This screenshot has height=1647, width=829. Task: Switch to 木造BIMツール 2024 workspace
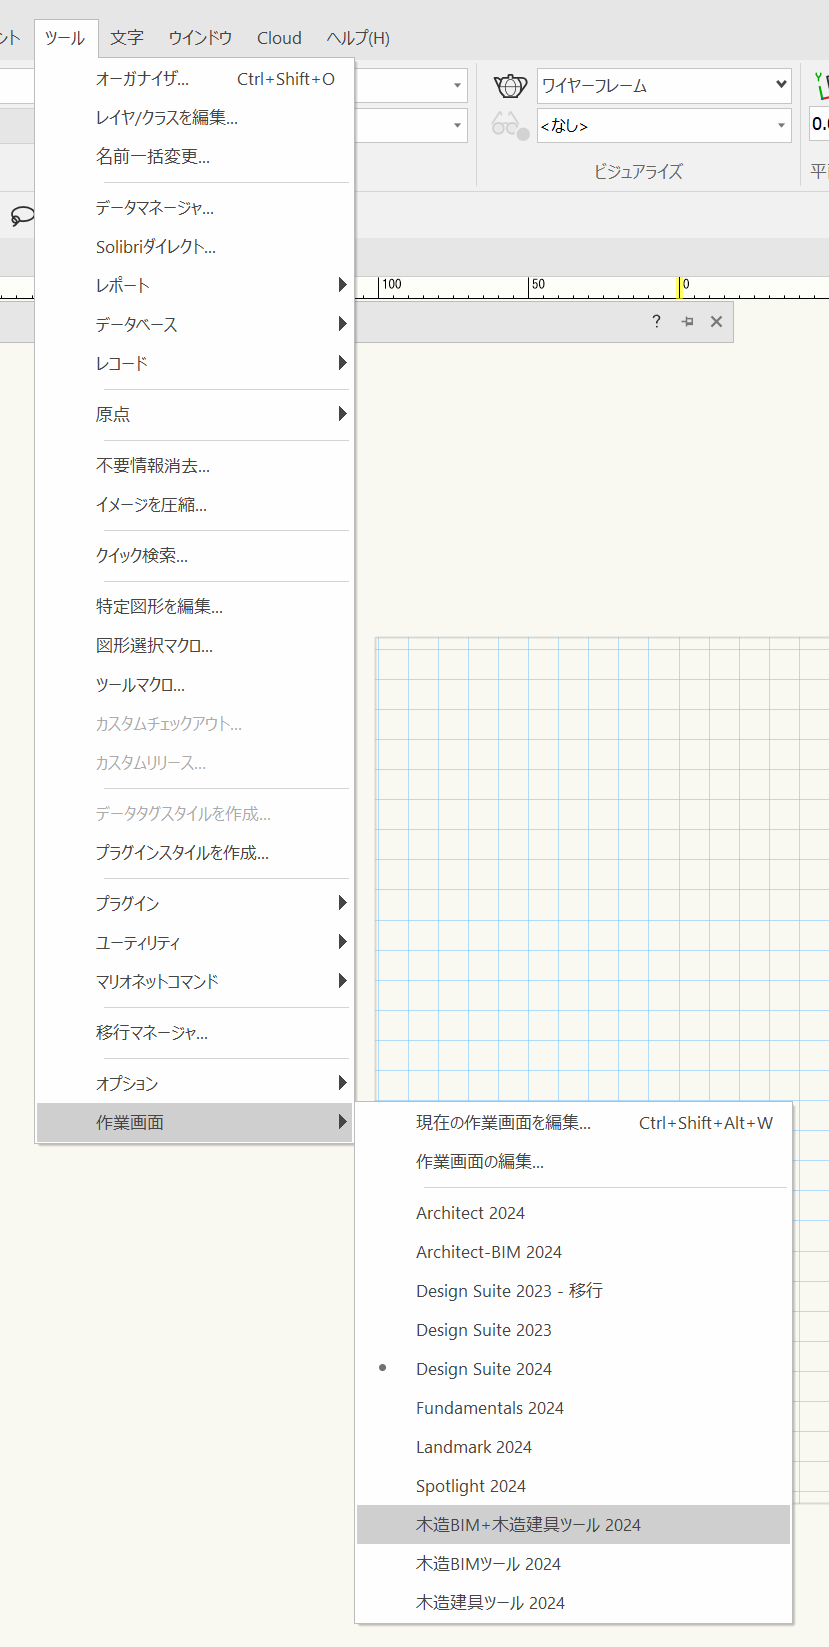tap(573, 1564)
